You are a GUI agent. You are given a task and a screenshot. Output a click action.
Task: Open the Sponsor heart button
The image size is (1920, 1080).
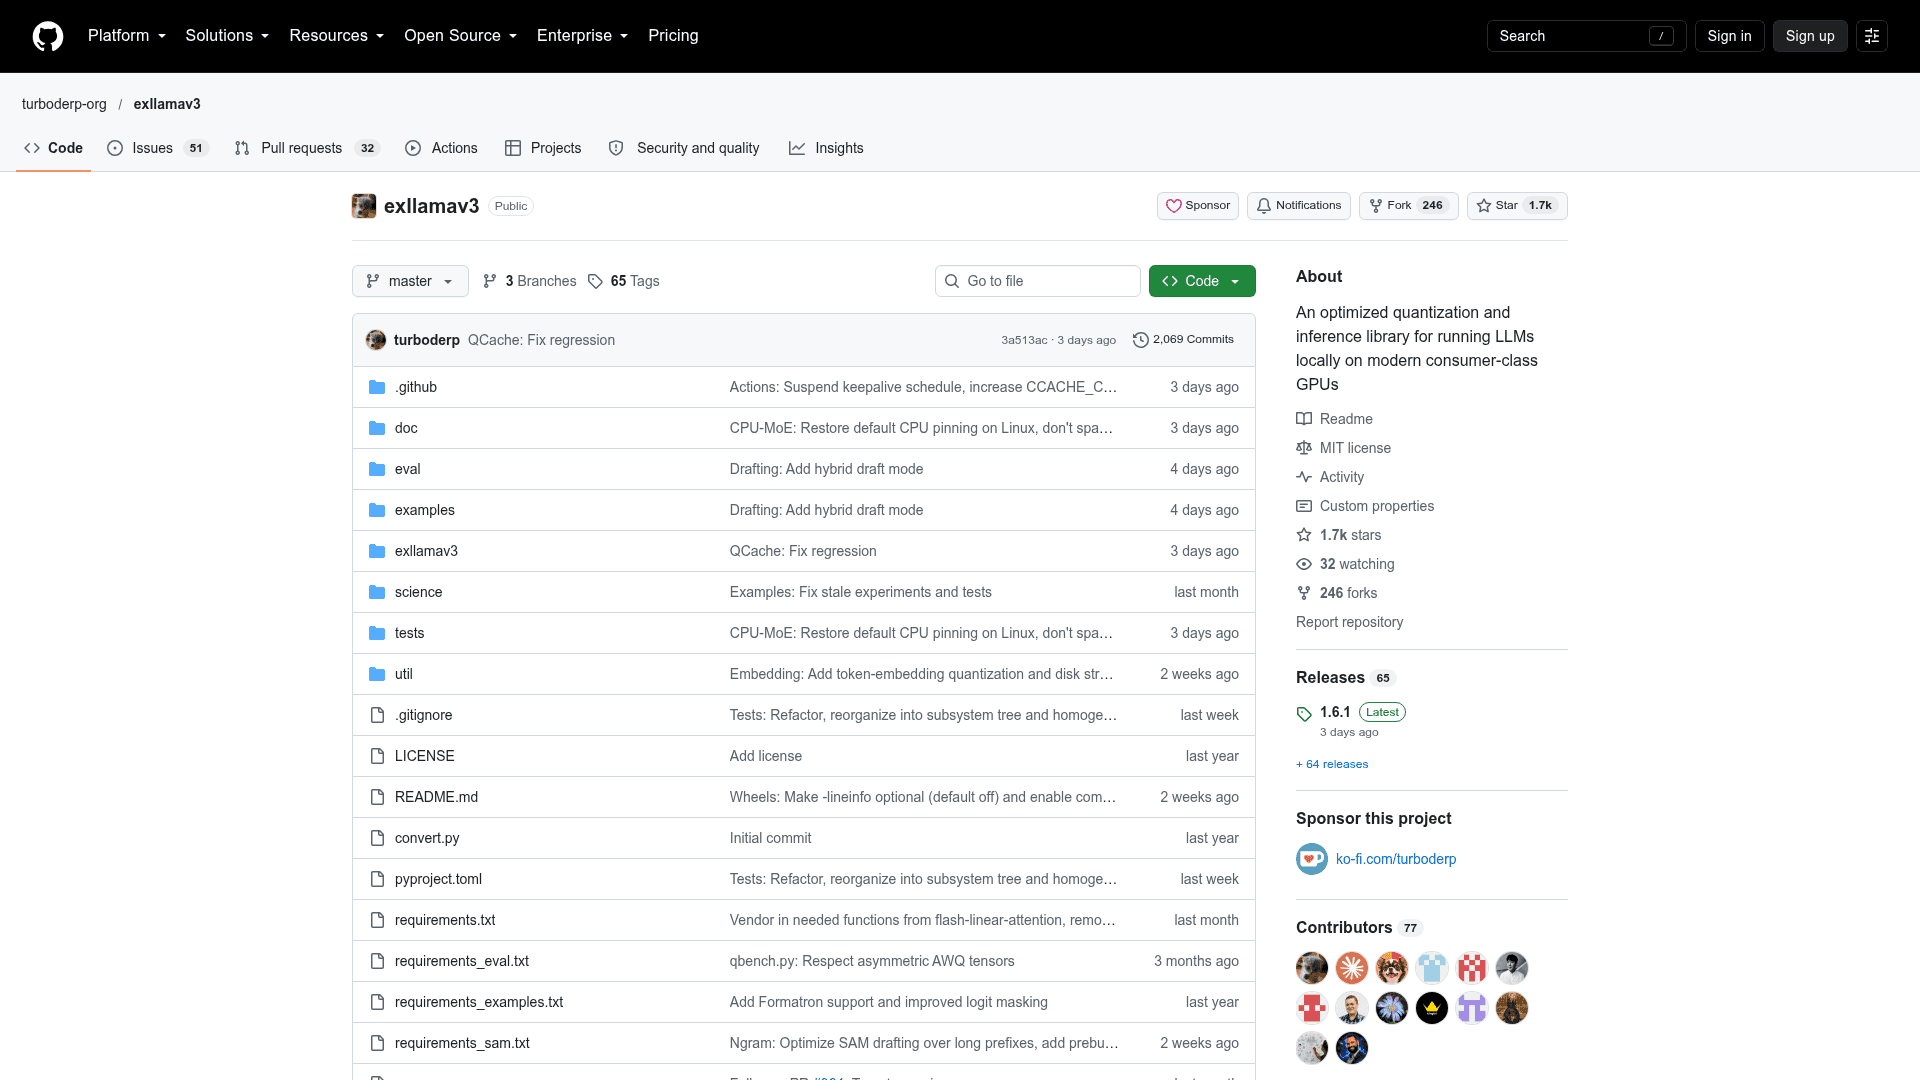[1198, 206]
